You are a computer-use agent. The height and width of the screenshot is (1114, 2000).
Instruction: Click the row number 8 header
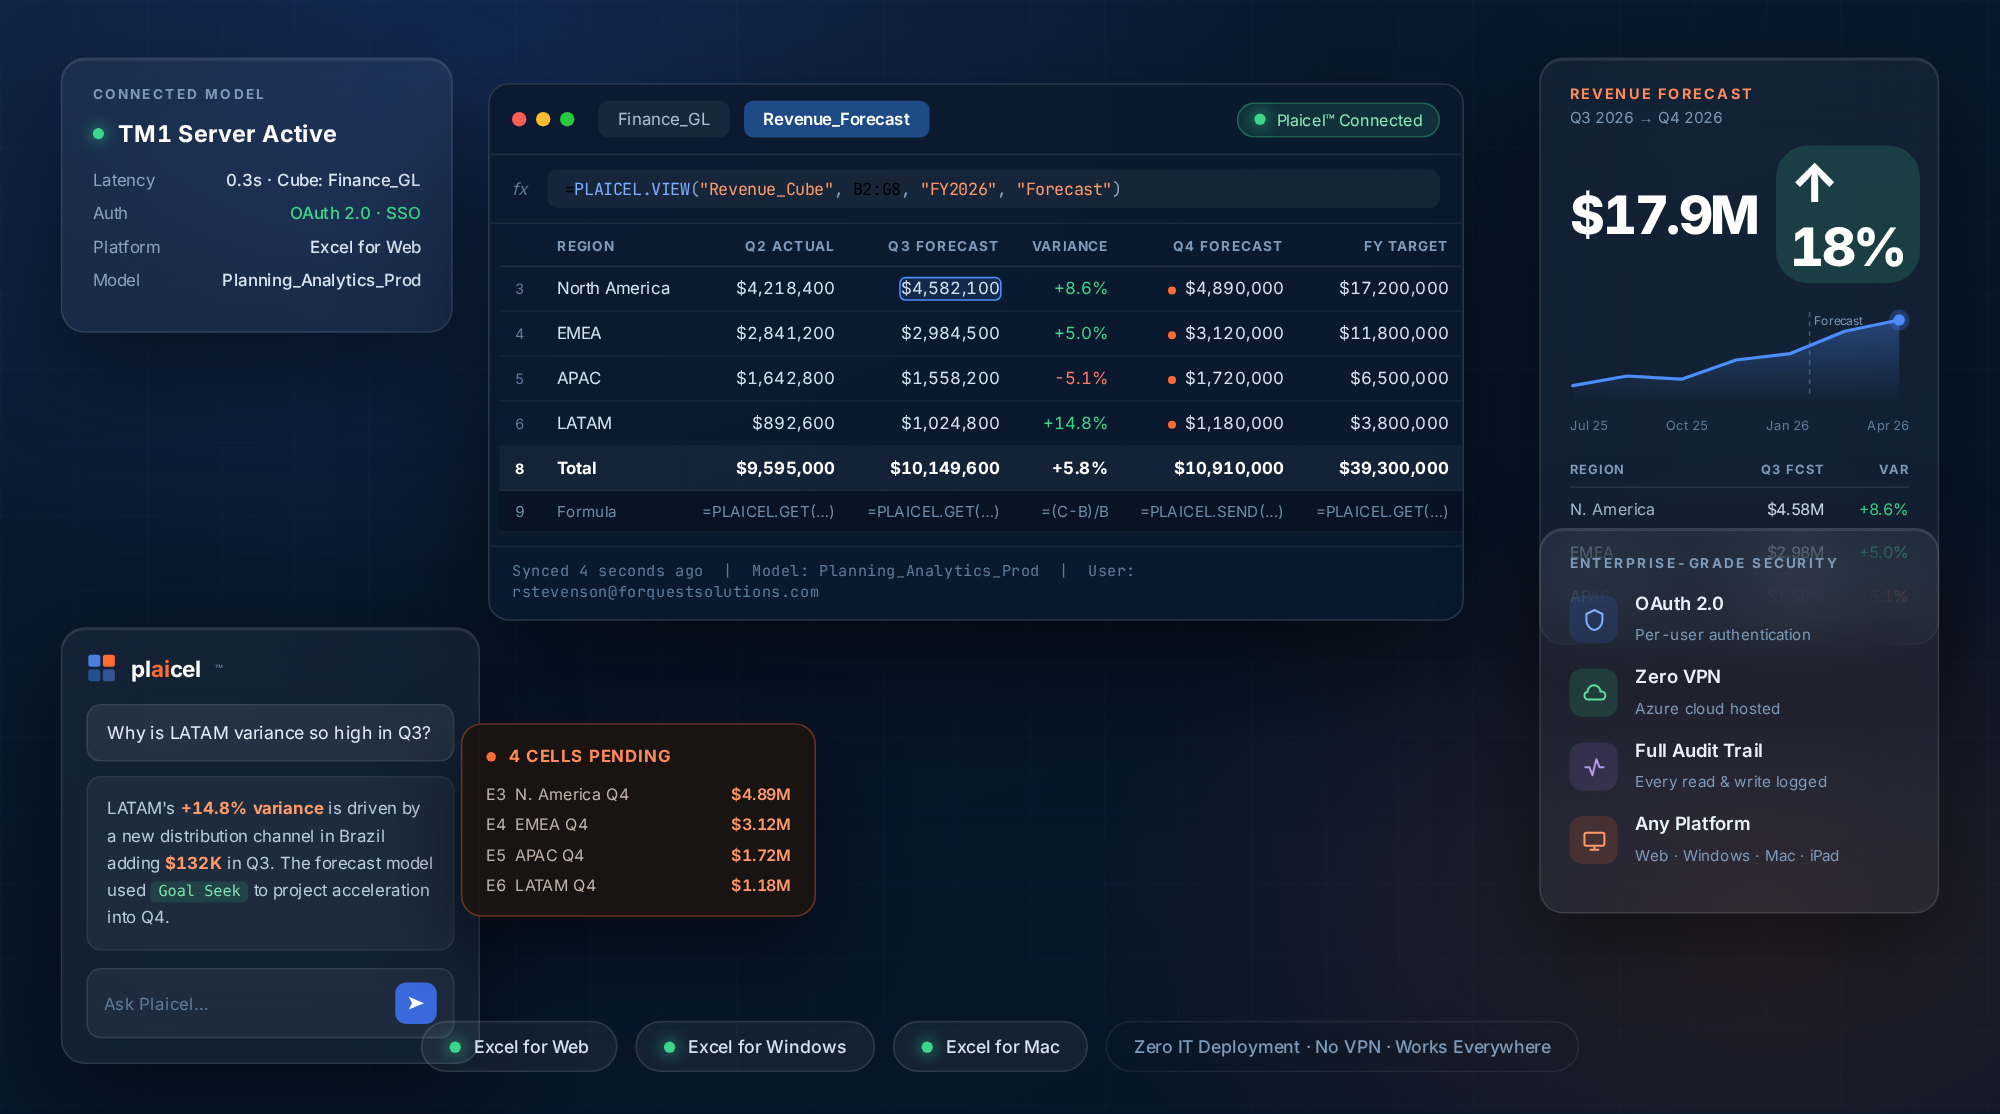coord(519,468)
